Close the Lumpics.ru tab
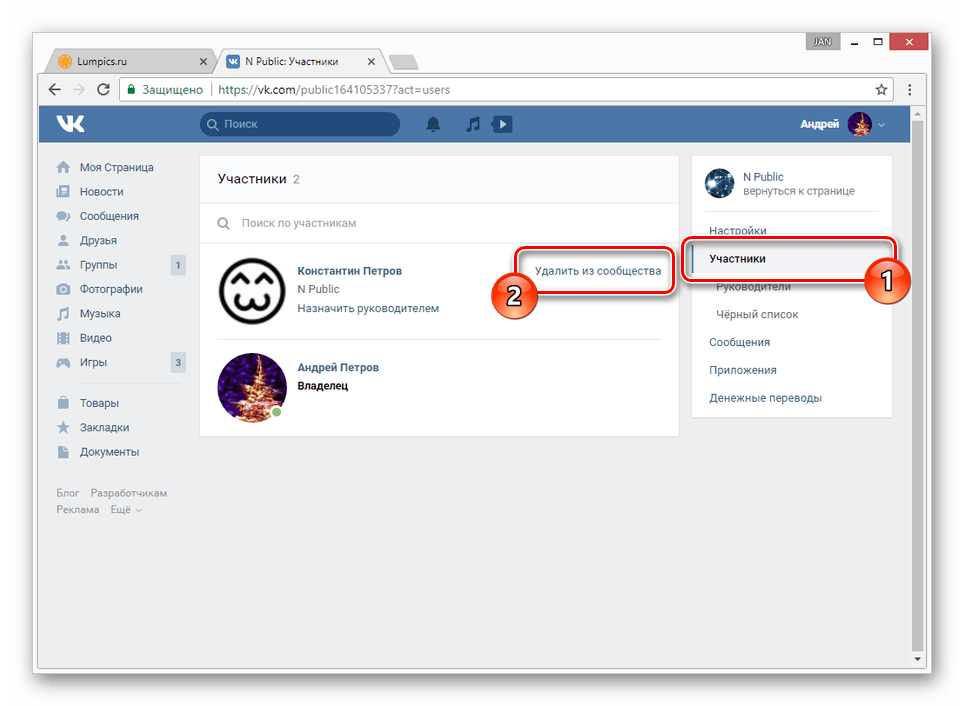The width and height of the screenshot is (964, 706). click(203, 61)
